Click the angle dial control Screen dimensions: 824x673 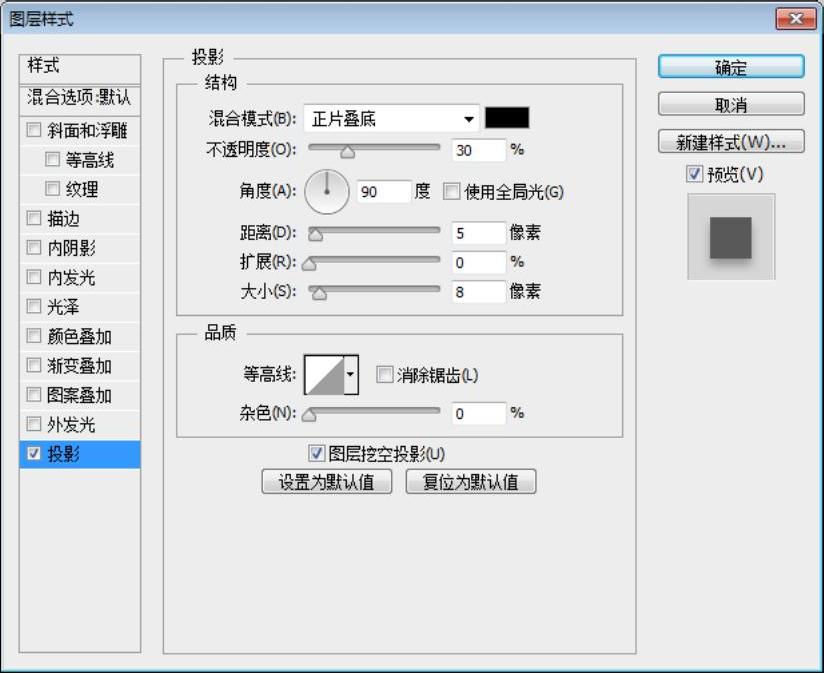pos(327,192)
